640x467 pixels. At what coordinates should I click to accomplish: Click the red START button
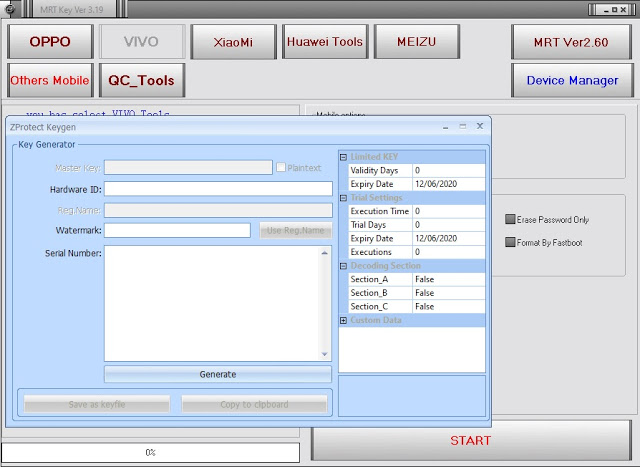pyautogui.click(x=471, y=440)
